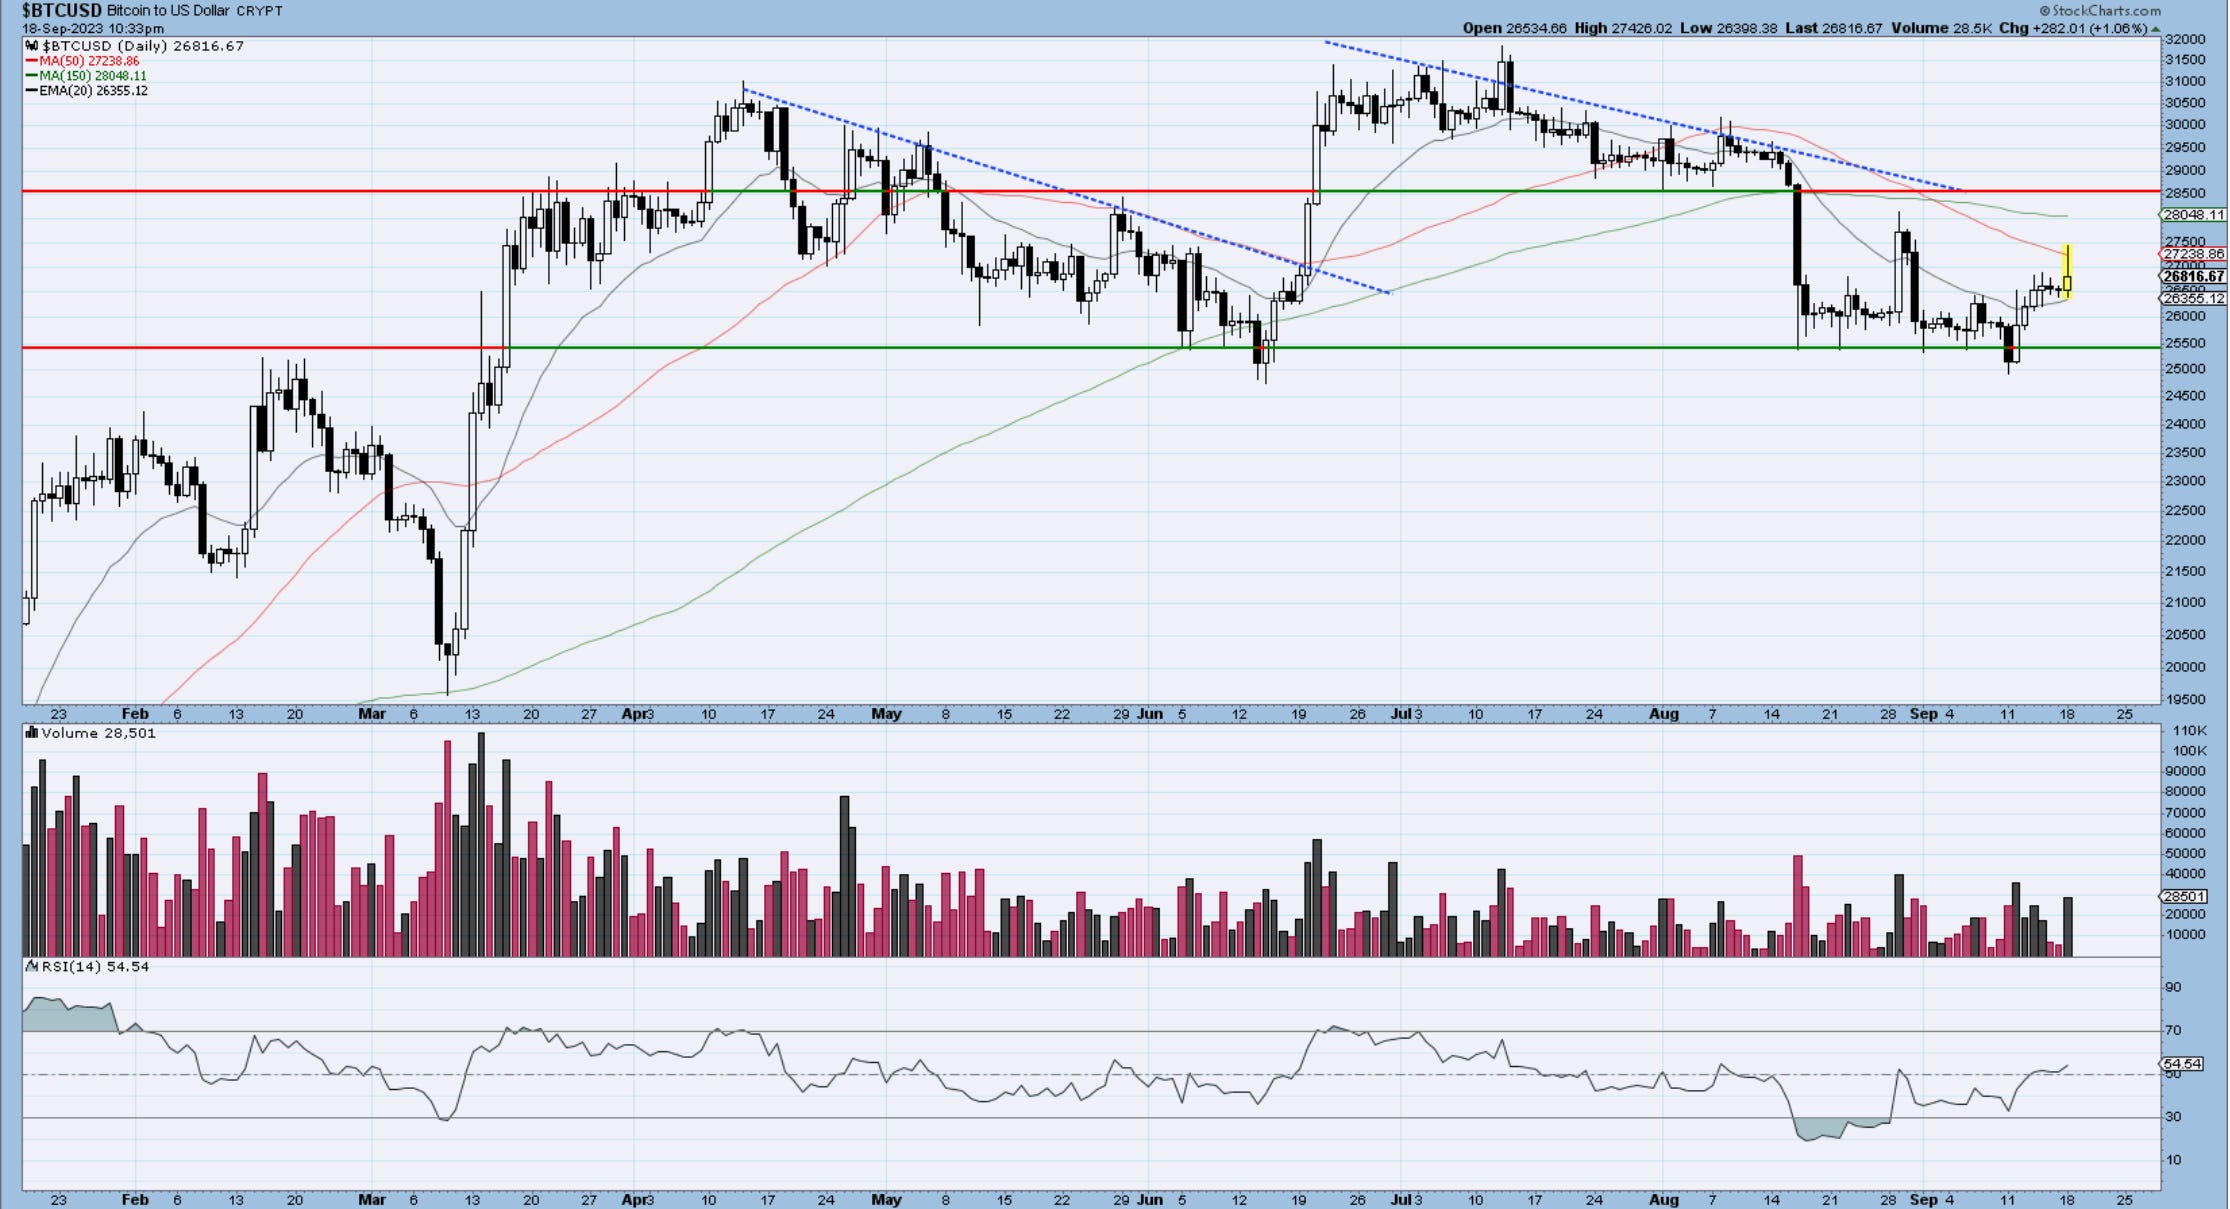
Task: Click the $BTCUSD ticker symbol title
Action: 62,10
